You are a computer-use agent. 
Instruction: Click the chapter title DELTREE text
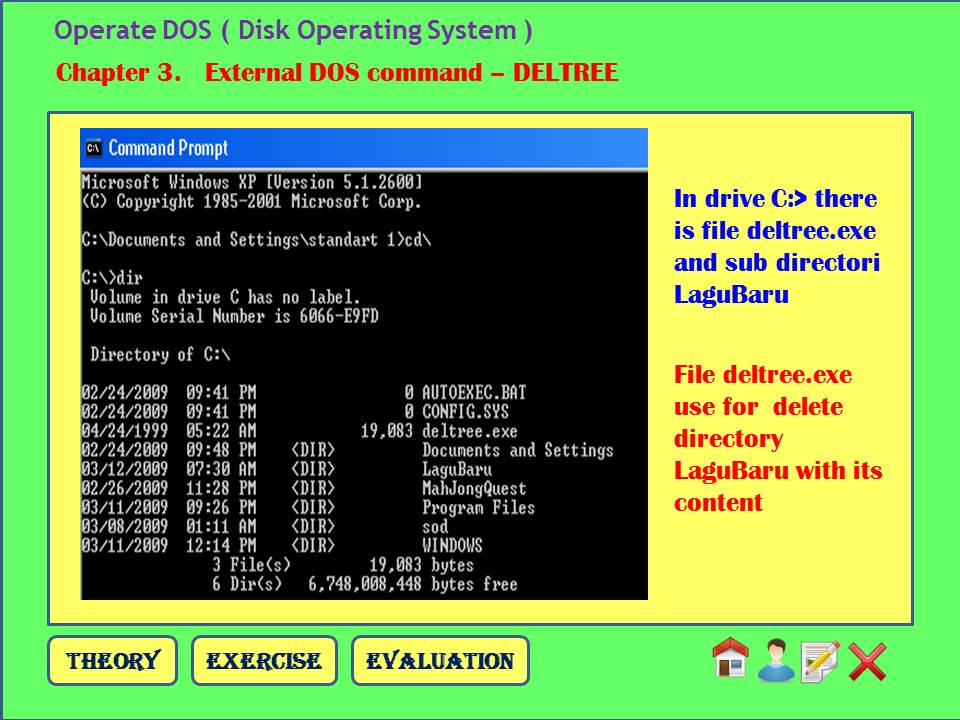[x=568, y=72]
